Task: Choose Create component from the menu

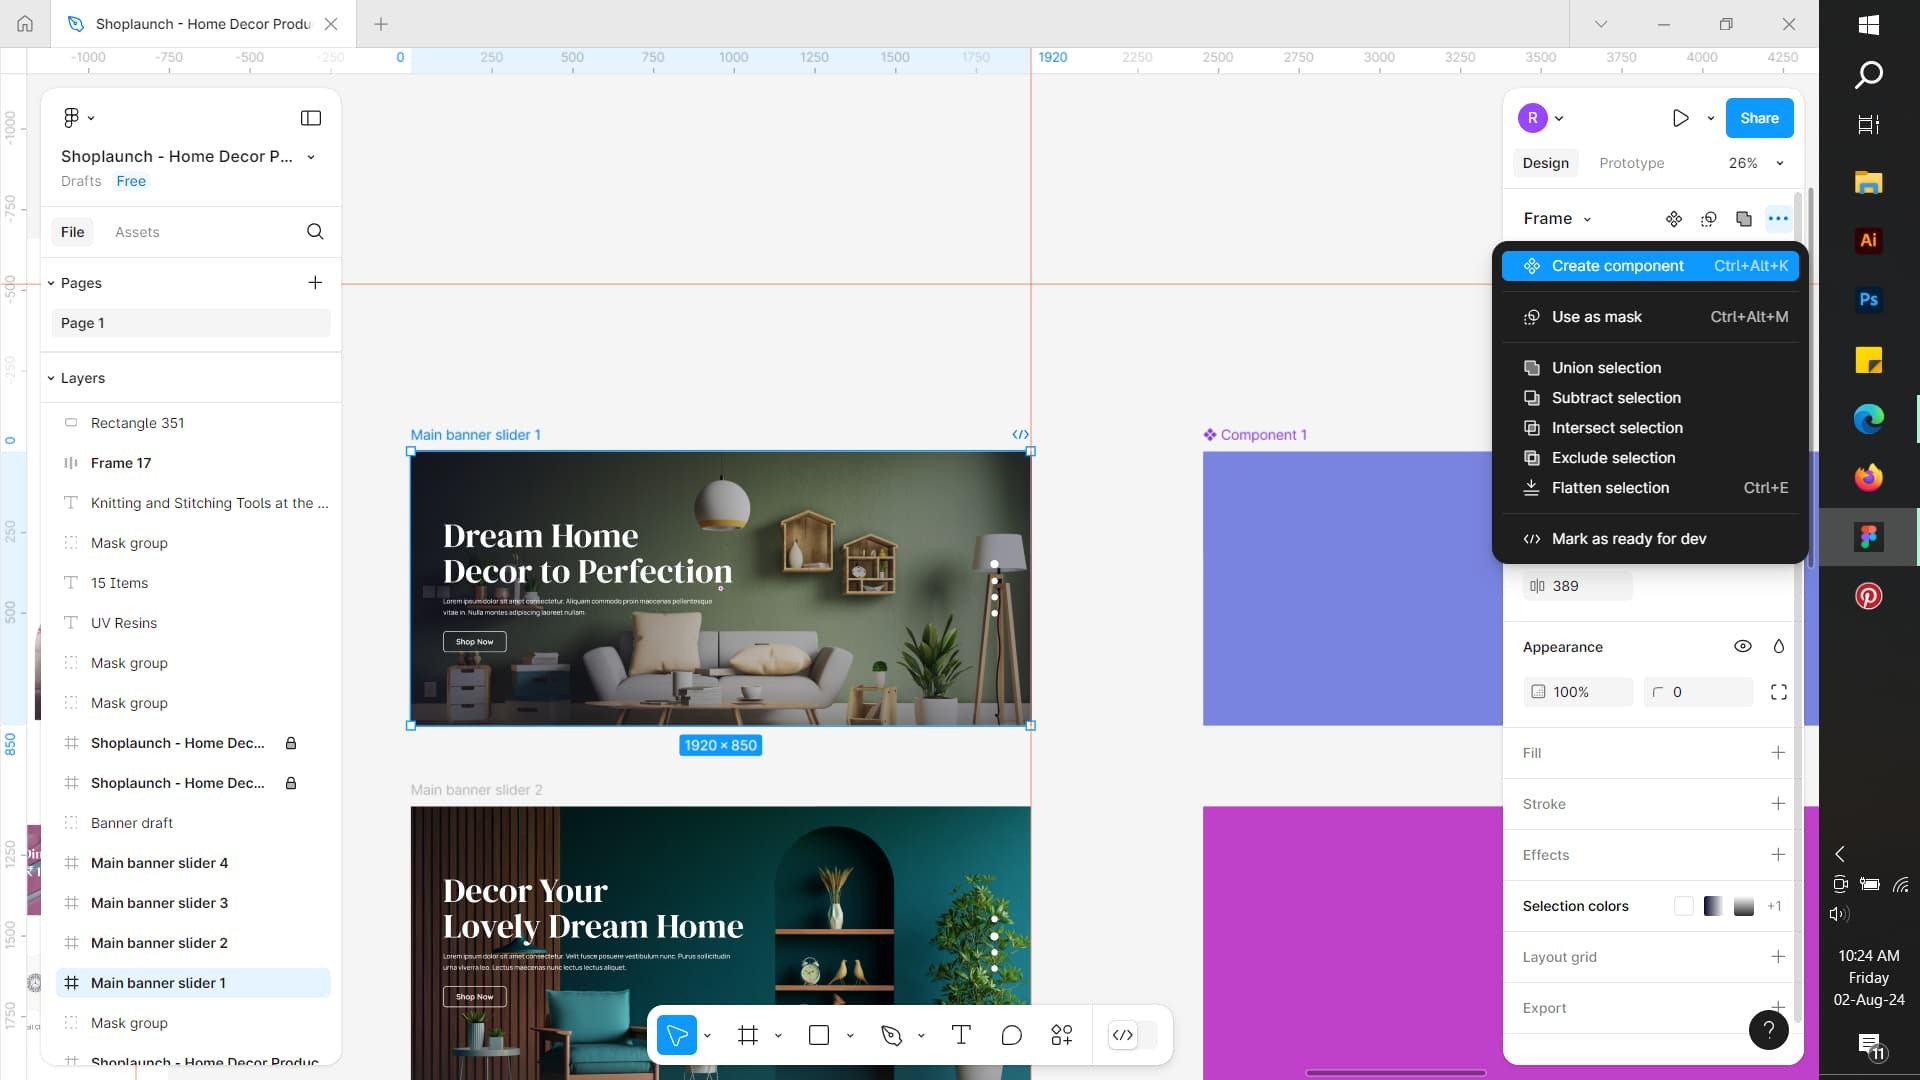Action: pyautogui.click(x=1650, y=266)
